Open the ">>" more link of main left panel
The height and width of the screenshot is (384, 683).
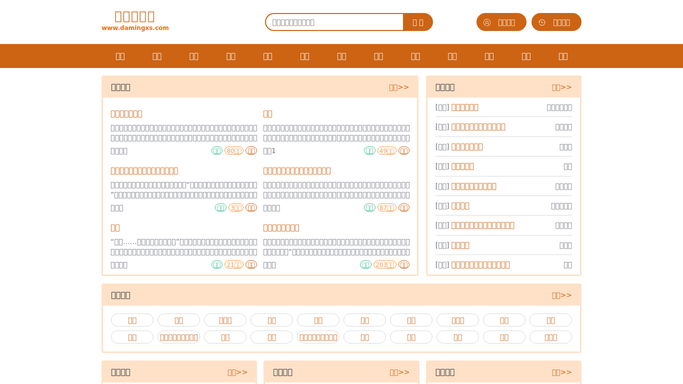point(399,88)
